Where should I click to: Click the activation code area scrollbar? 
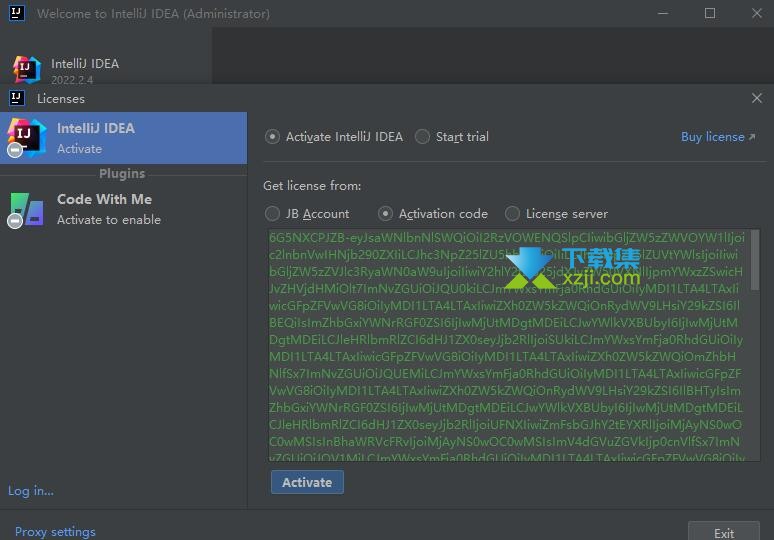coord(755,261)
